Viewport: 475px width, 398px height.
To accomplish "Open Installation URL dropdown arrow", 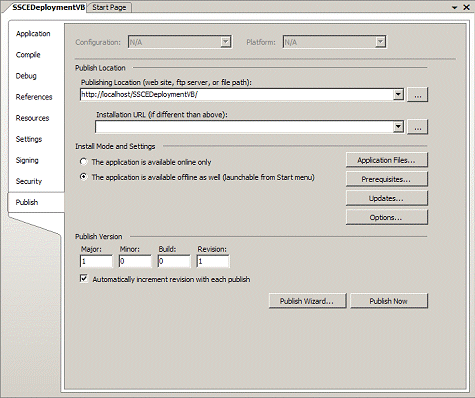I will (x=398, y=127).
